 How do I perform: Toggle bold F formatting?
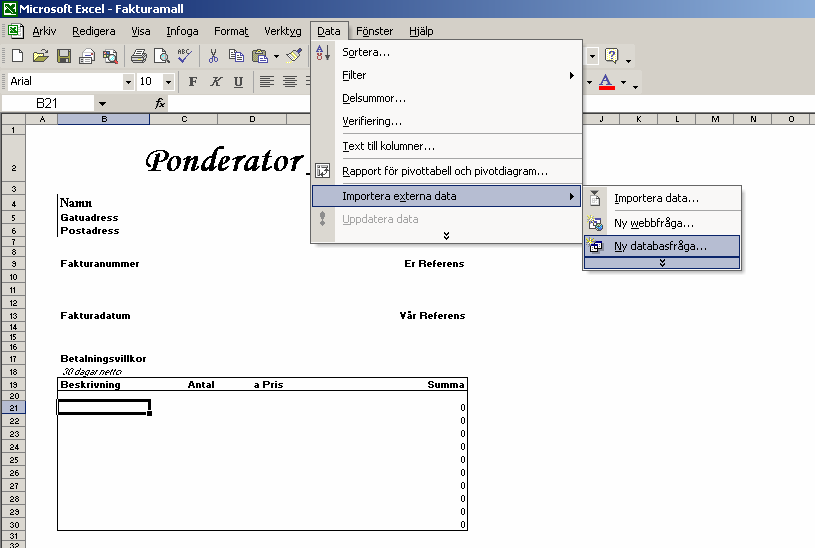point(193,82)
